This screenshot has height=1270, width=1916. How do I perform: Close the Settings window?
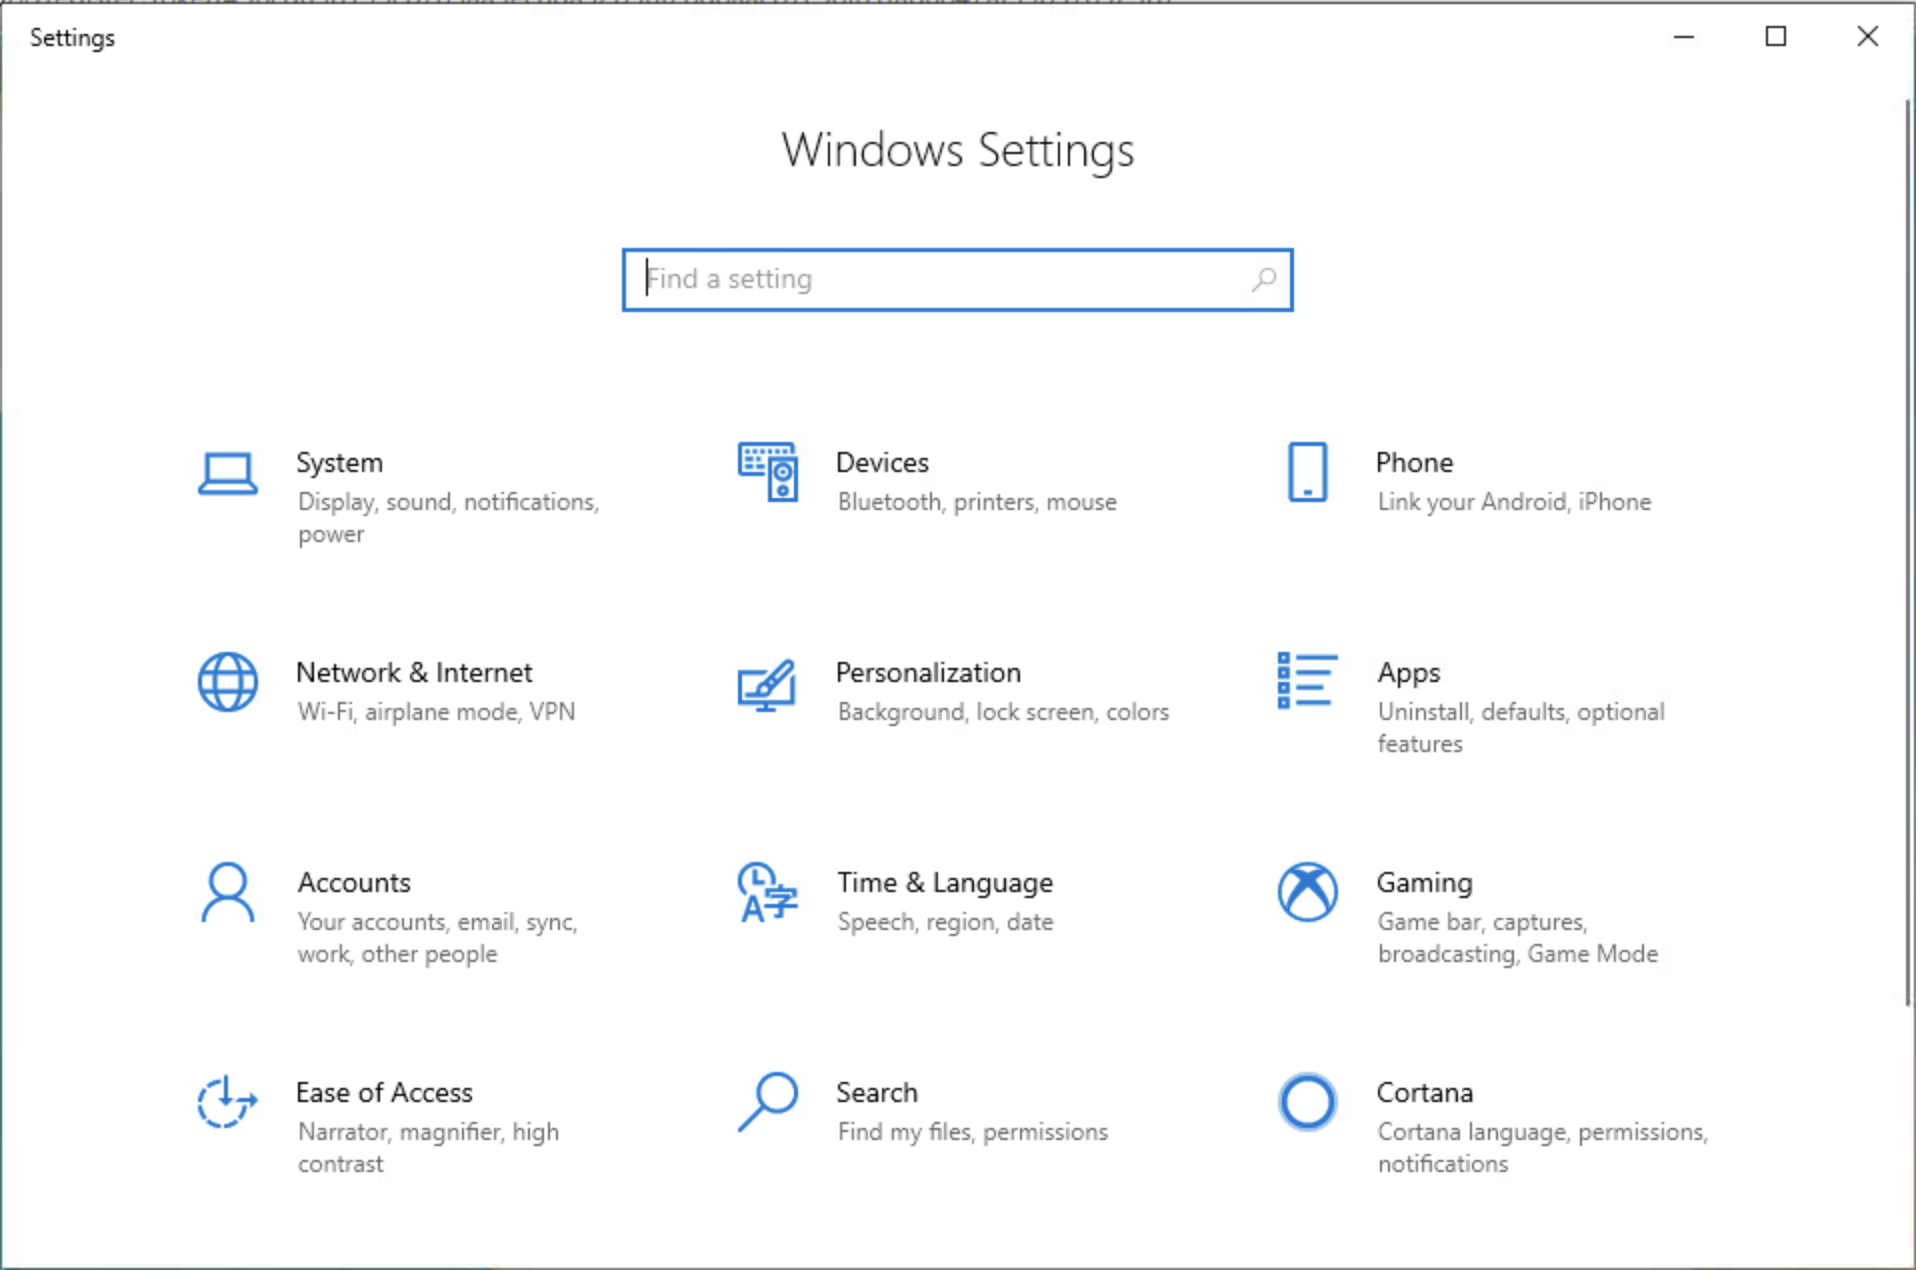pos(1867,37)
